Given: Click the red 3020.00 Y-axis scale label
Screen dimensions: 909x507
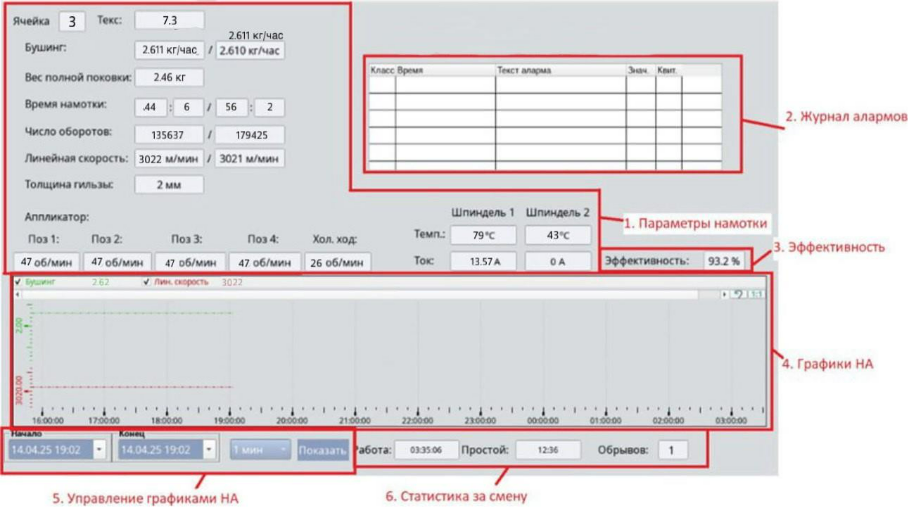Looking at the screenshot, I should [x=19, y=391].
